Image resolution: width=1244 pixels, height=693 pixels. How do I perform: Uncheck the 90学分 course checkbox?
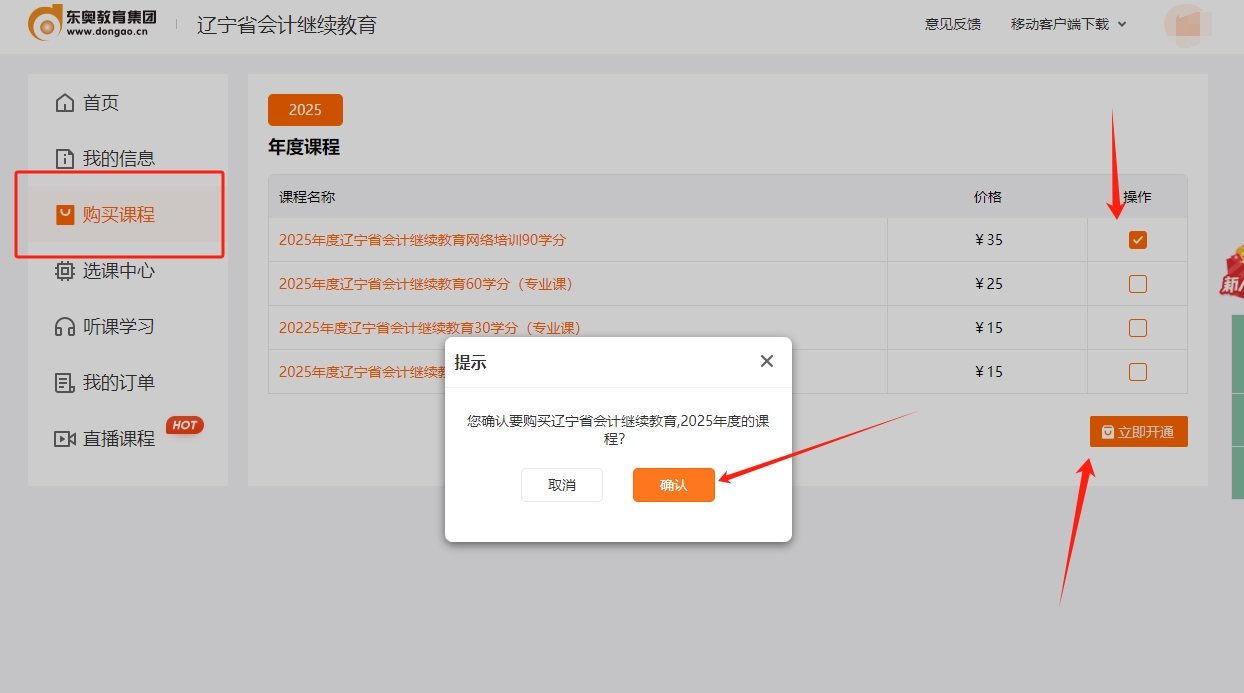tap(1136, 239)
